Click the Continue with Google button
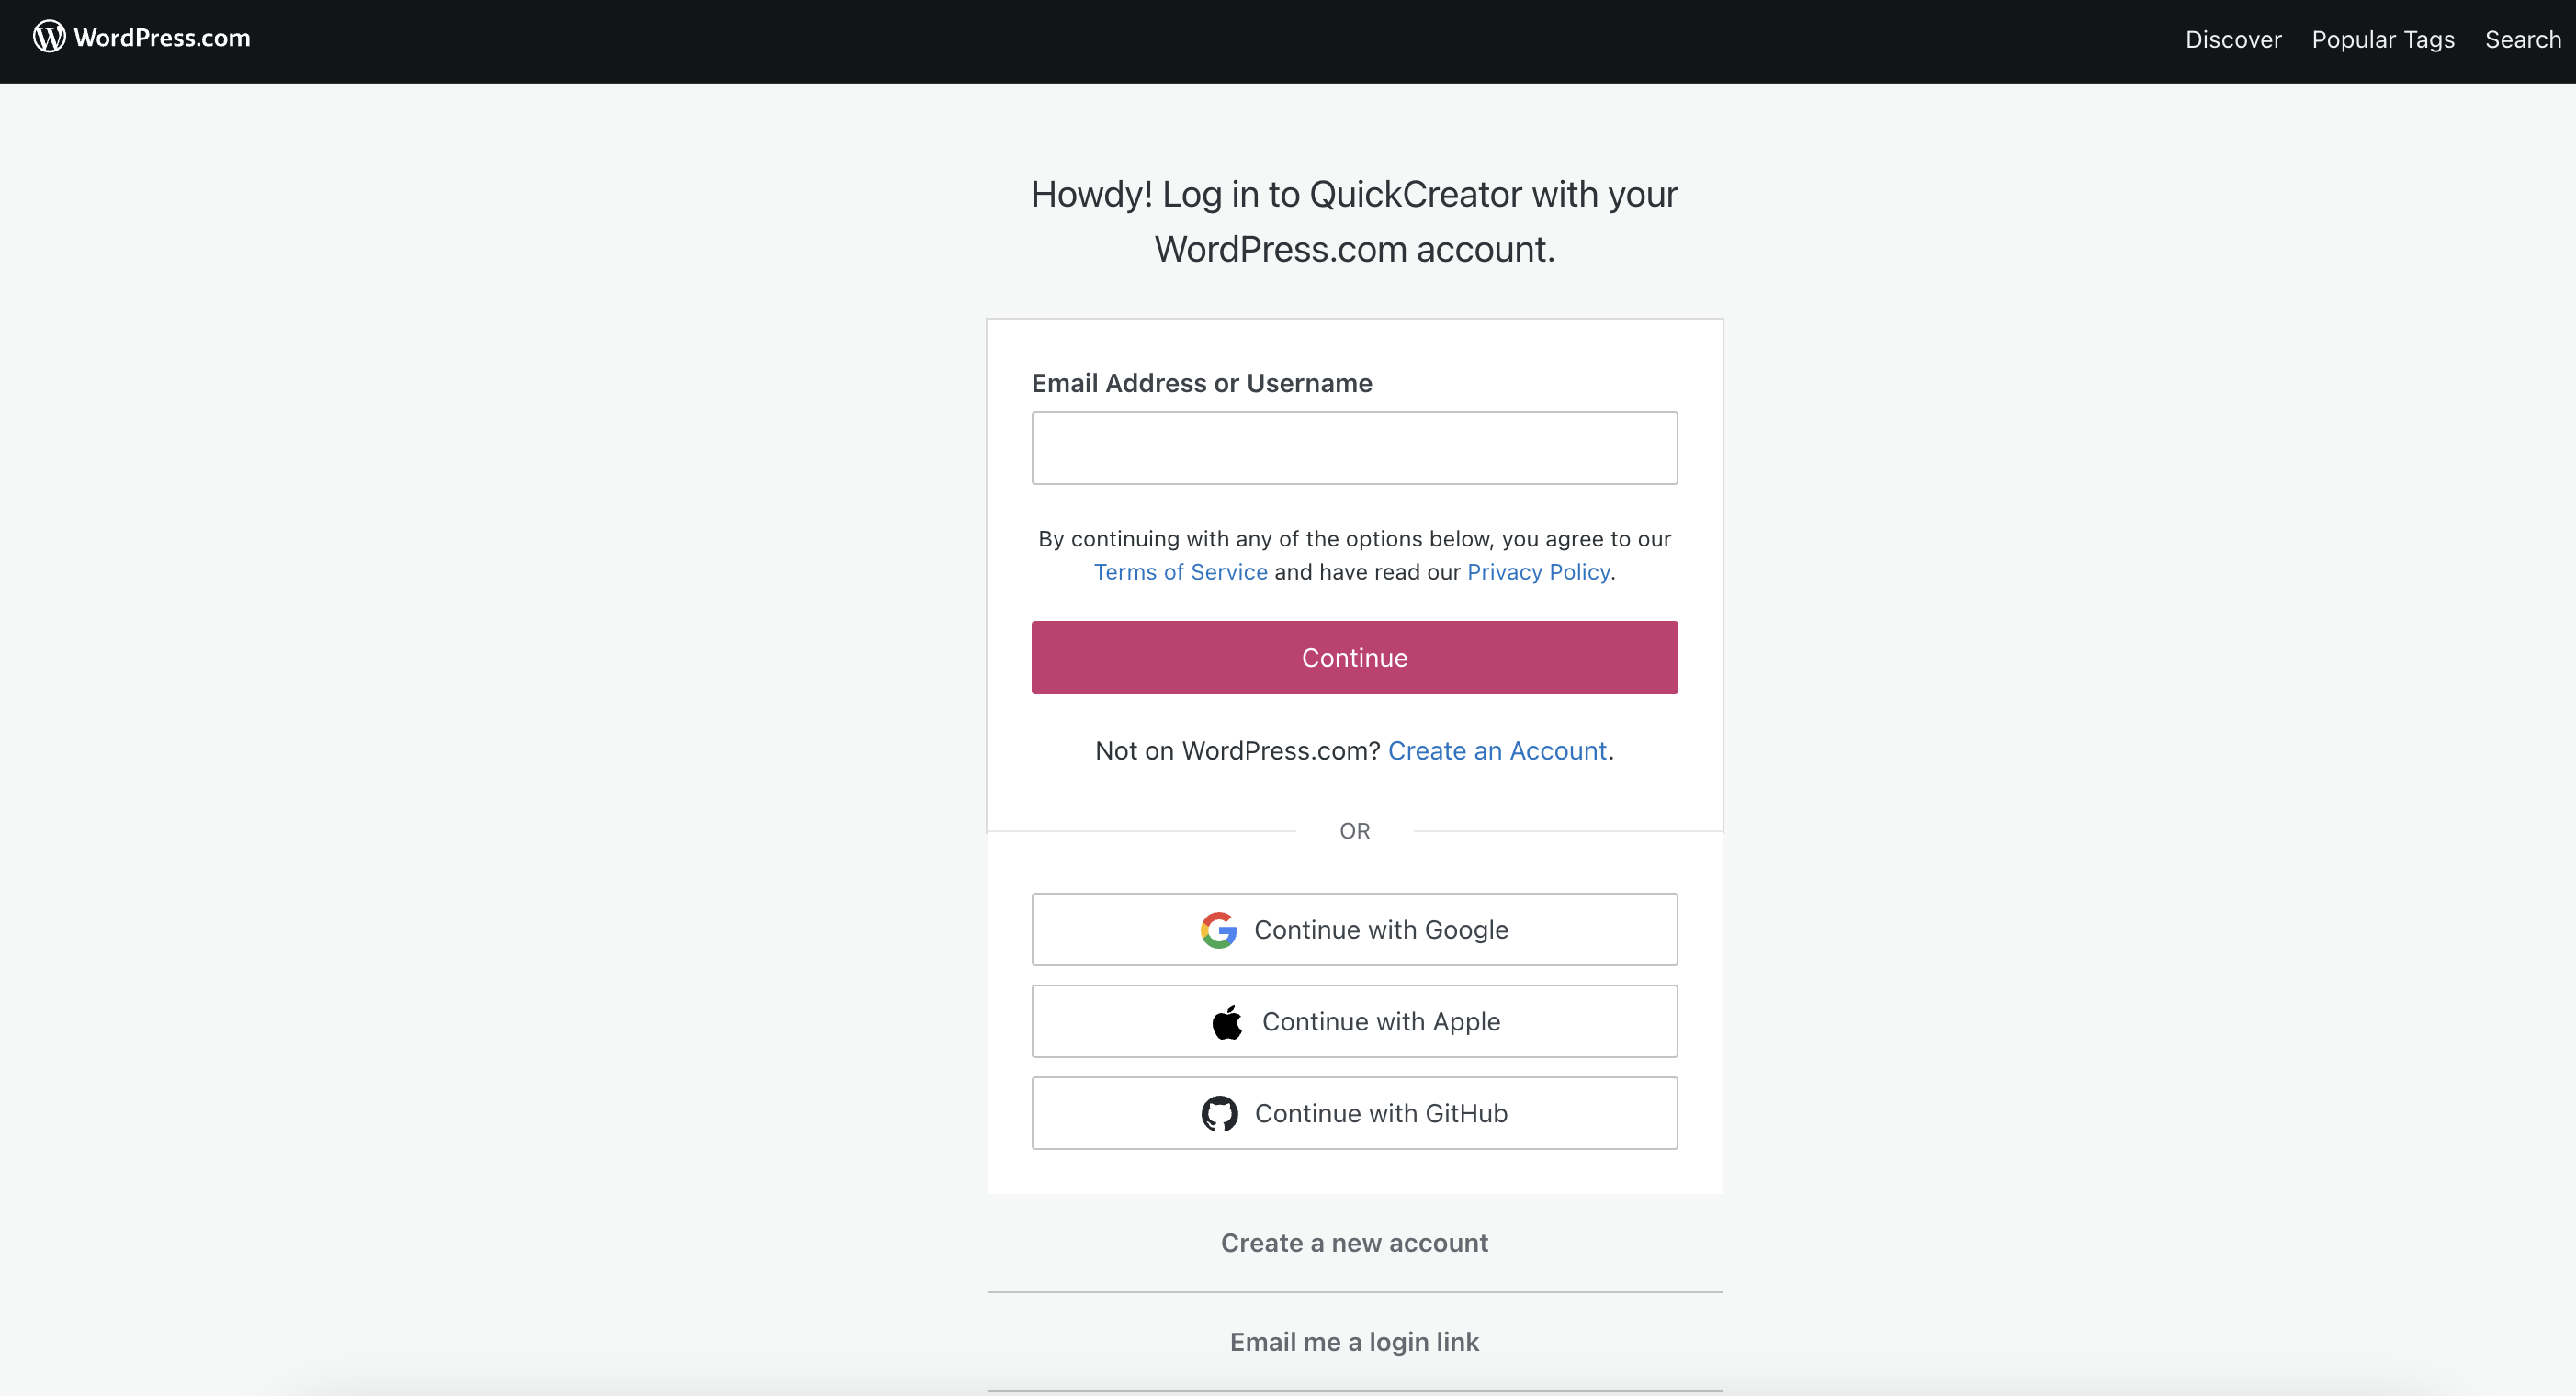 pos(1353,929)
